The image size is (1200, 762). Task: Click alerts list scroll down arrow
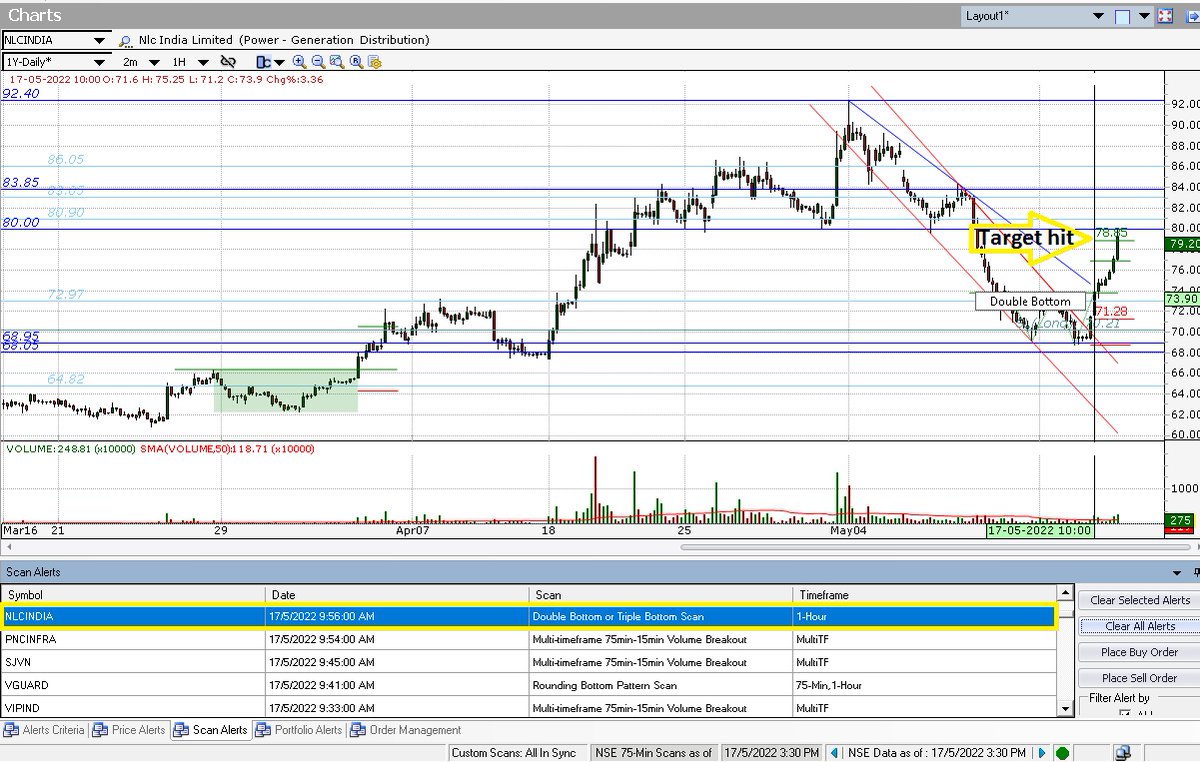click(1066, 708)
